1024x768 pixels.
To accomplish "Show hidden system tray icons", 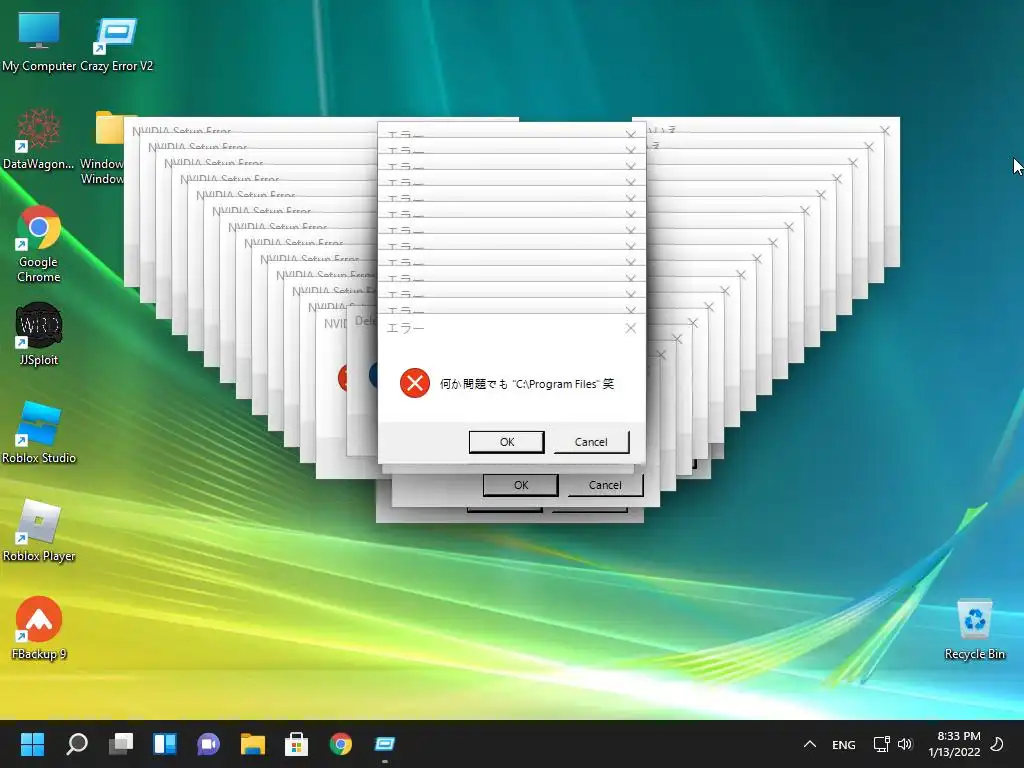I will pyautogui.click(x=810, y=744).
